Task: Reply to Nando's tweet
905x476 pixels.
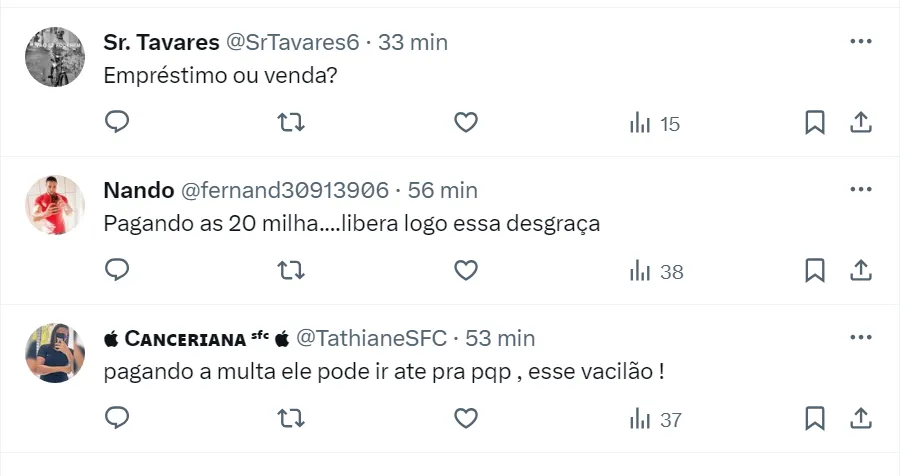Action: [x=118, y=270]
